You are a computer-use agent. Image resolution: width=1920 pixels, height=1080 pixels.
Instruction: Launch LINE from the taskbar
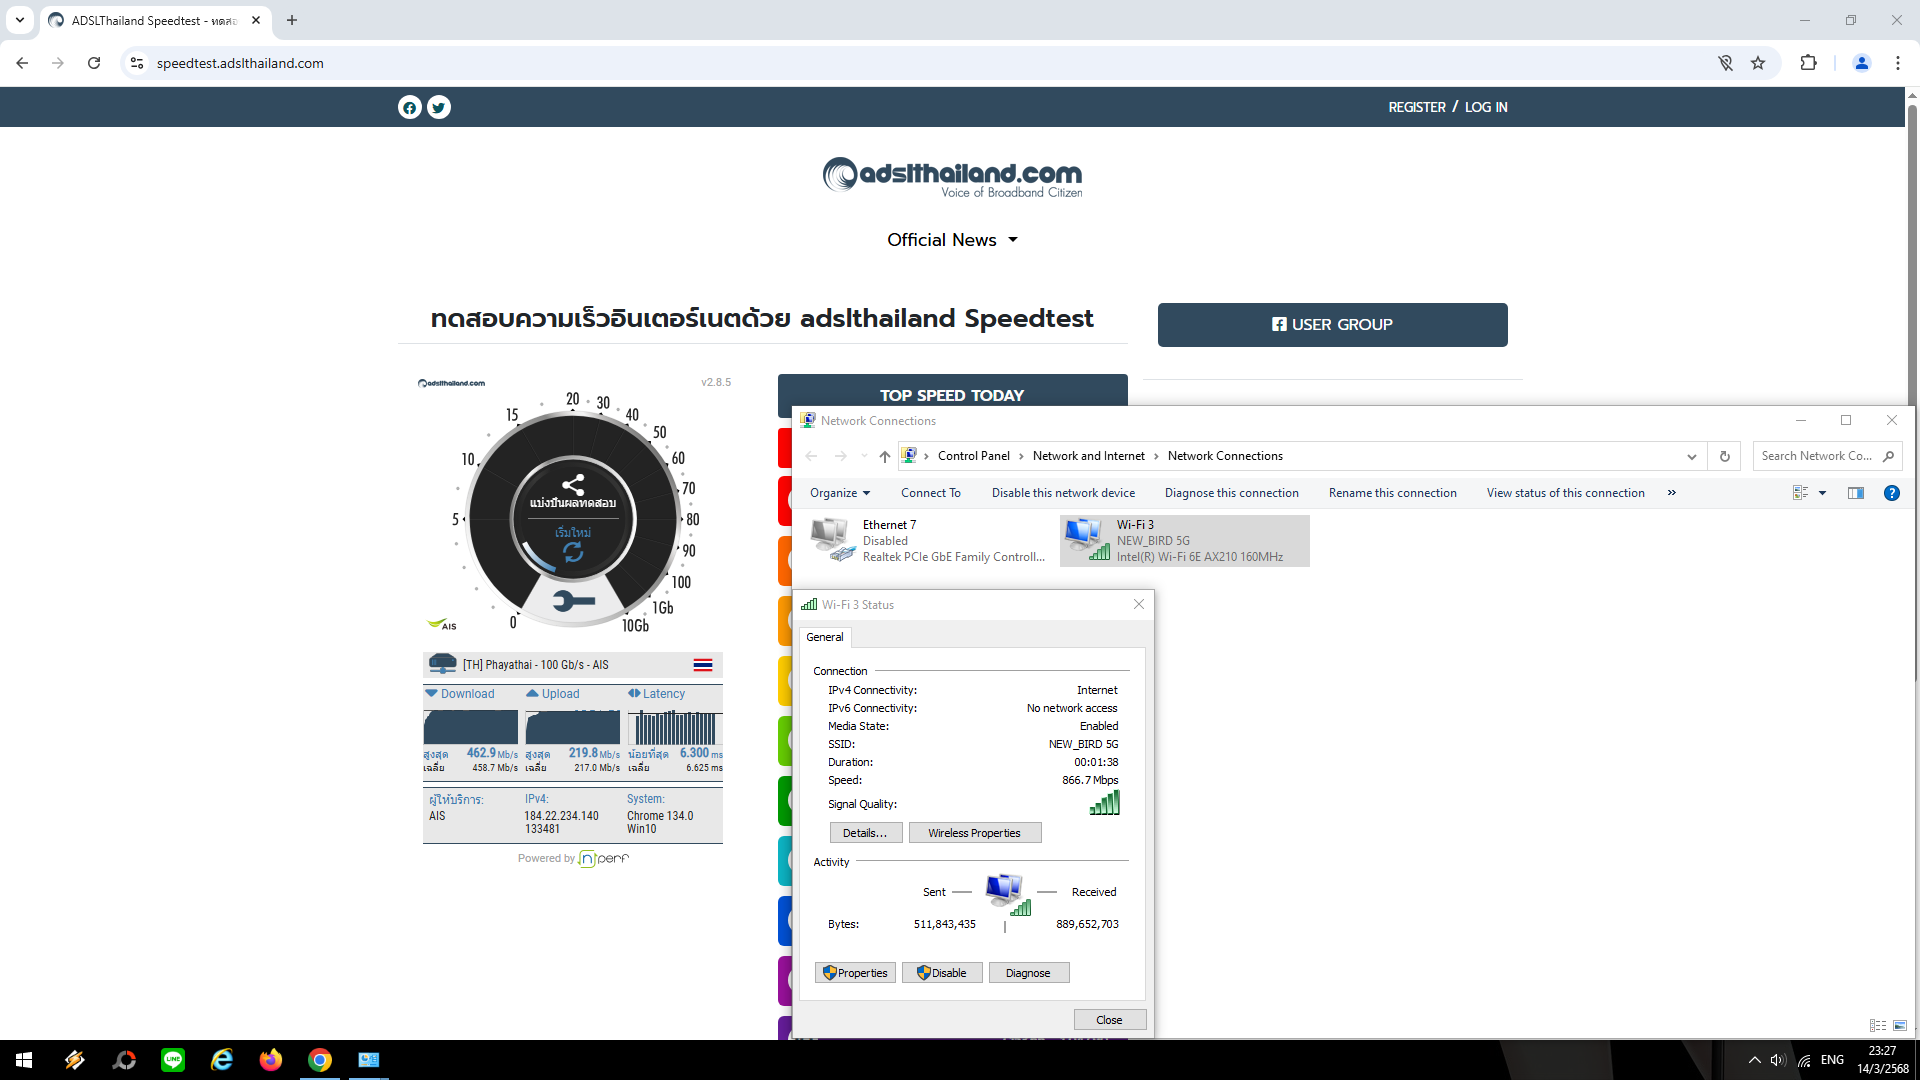tap(173, 1060)
